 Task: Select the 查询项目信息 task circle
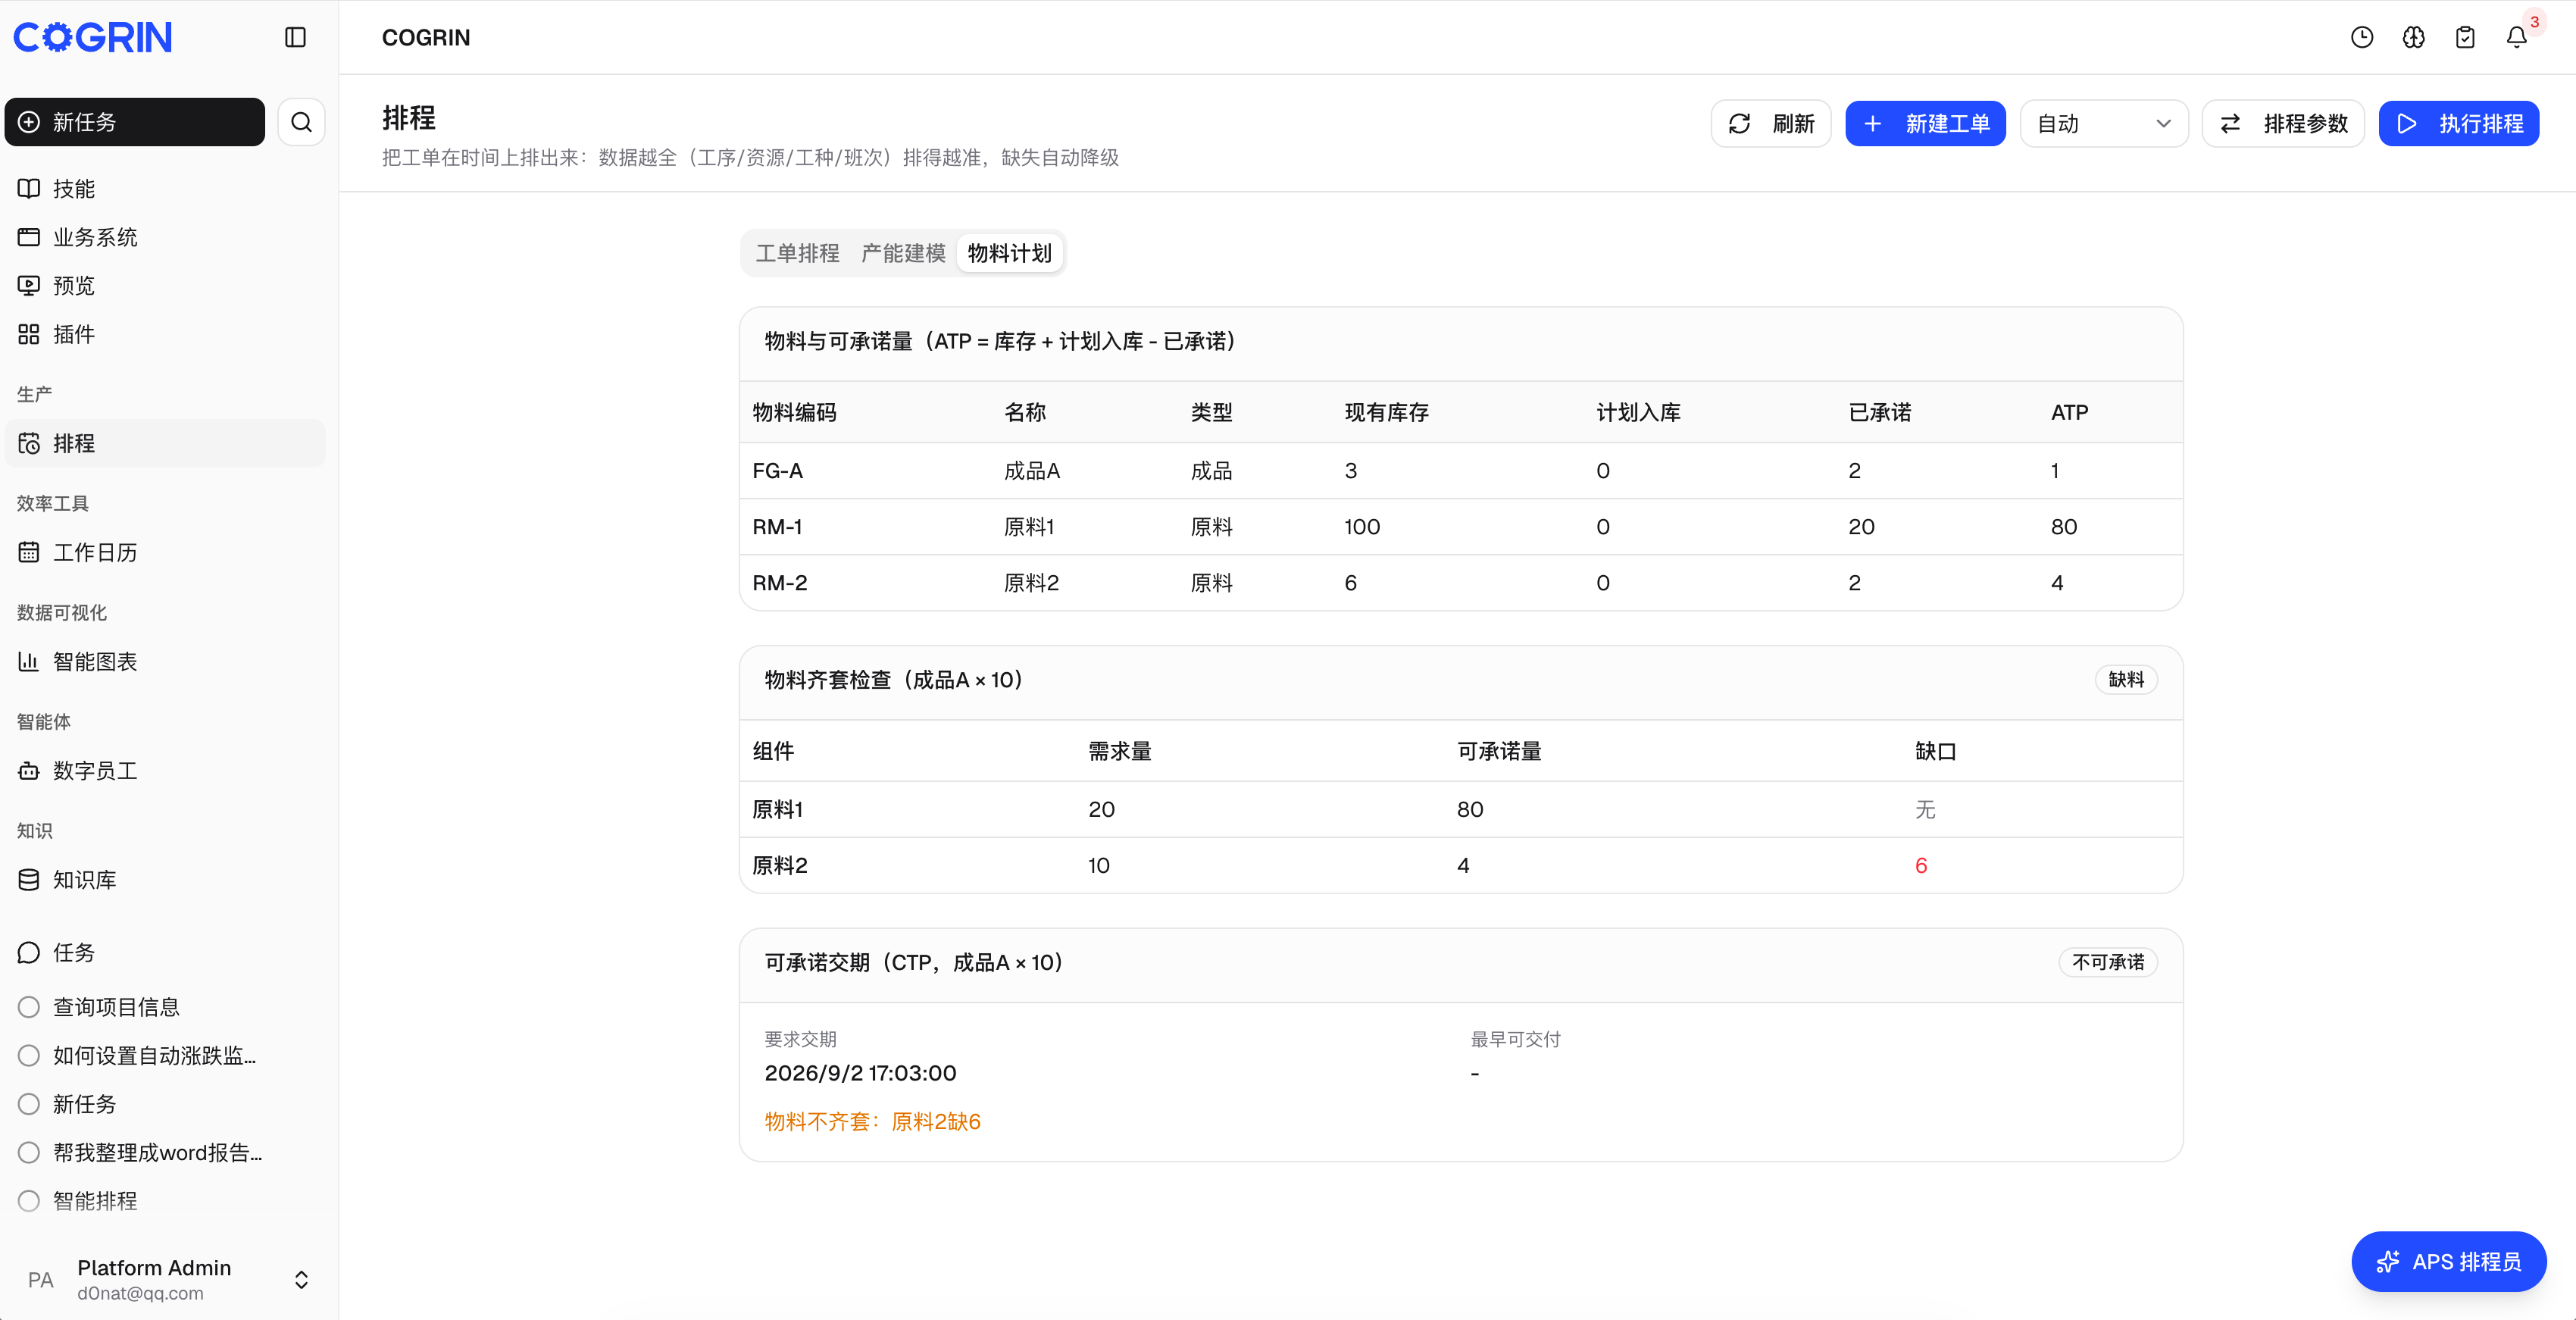[29, 1007]
